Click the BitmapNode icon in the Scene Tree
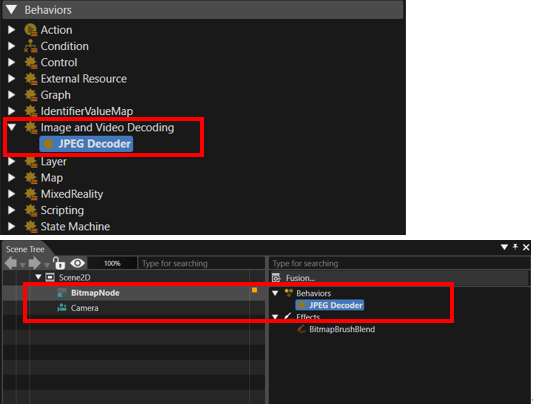 tap(62, 293)
